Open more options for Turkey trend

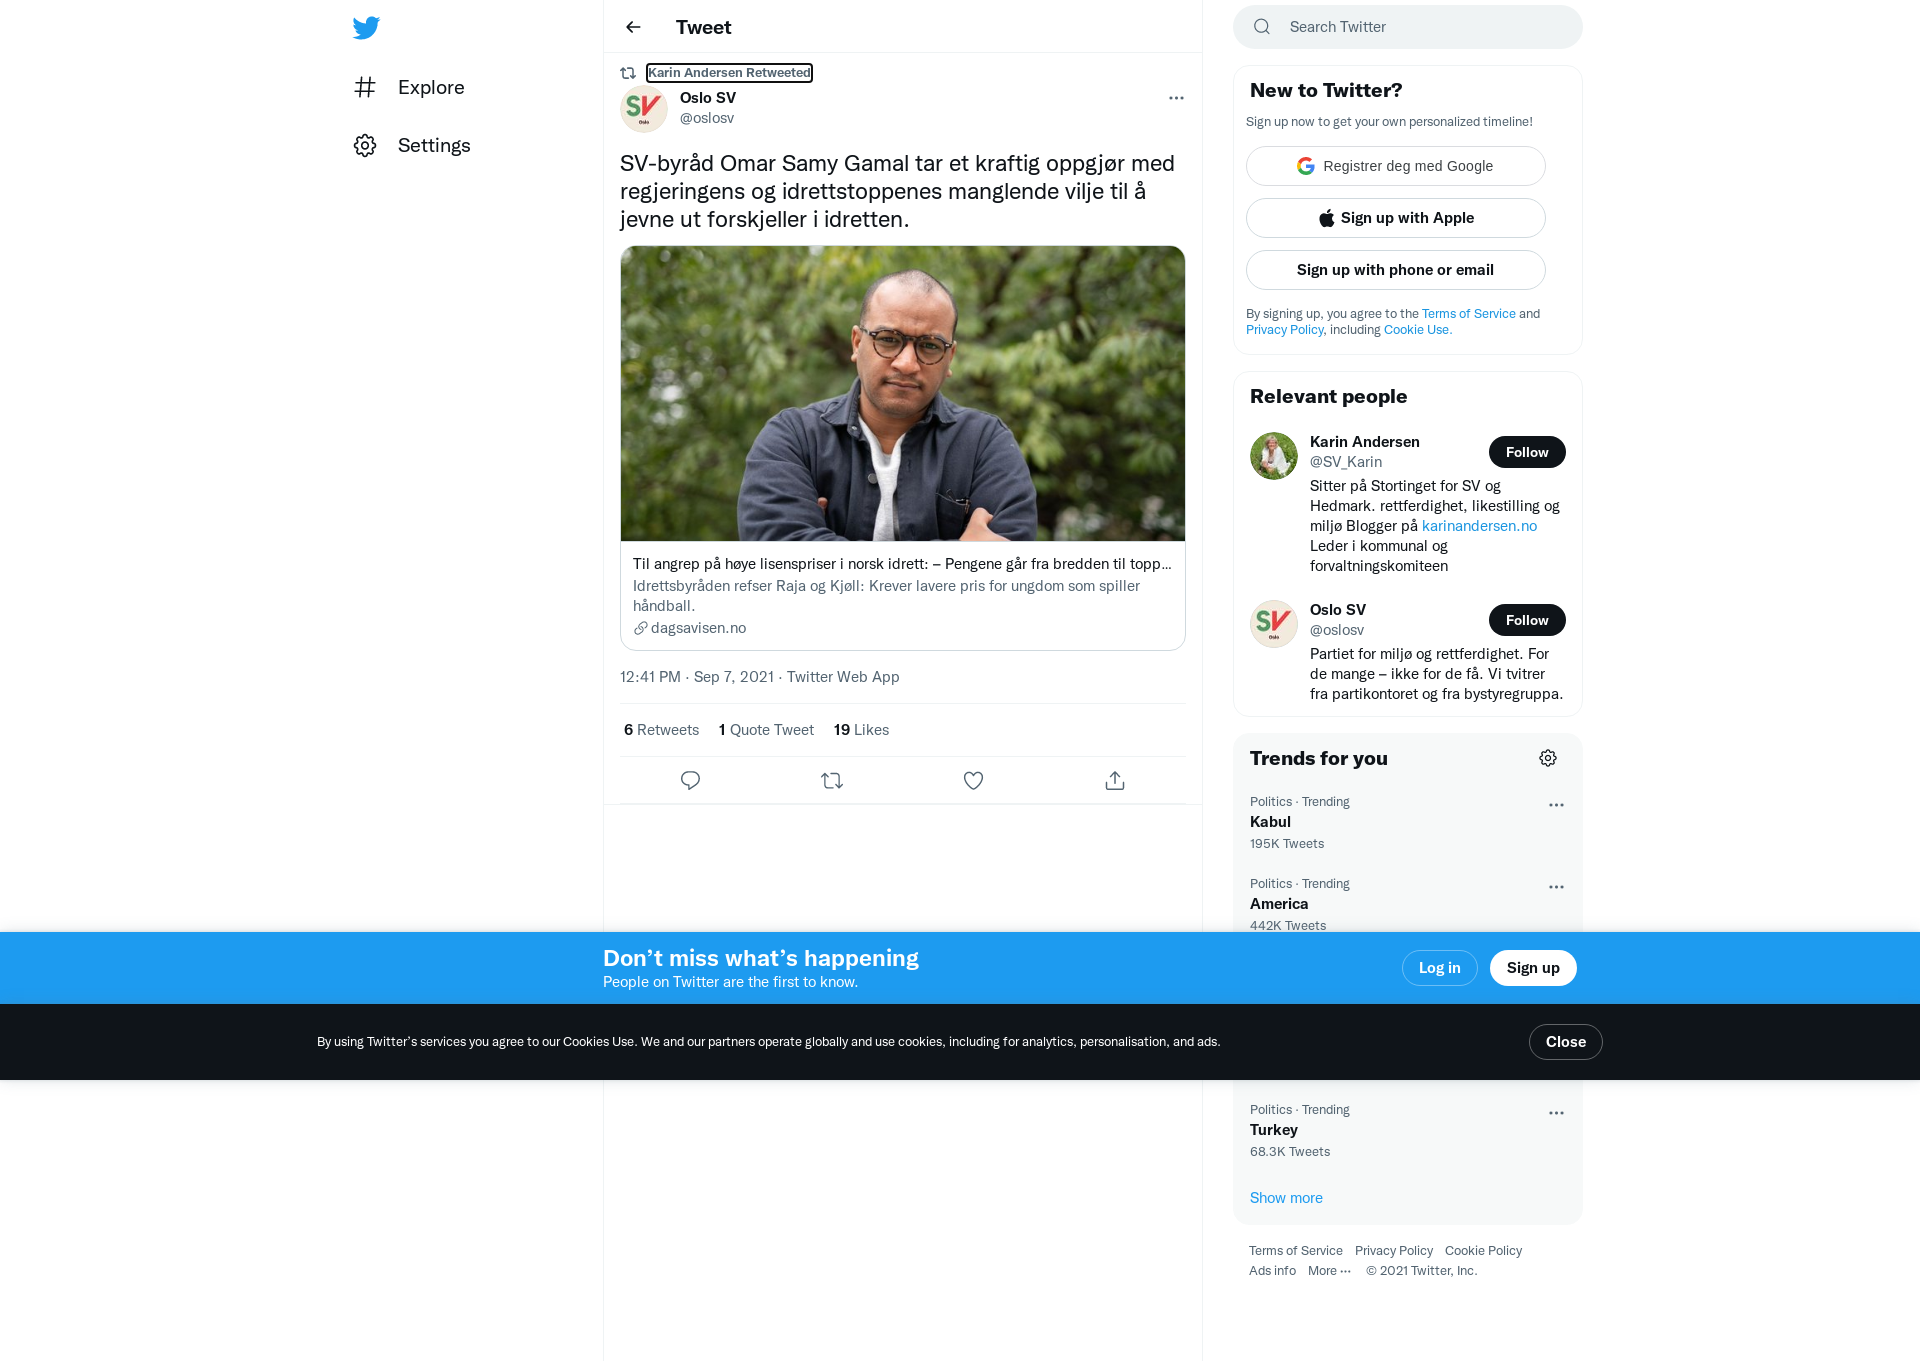1556,1113
